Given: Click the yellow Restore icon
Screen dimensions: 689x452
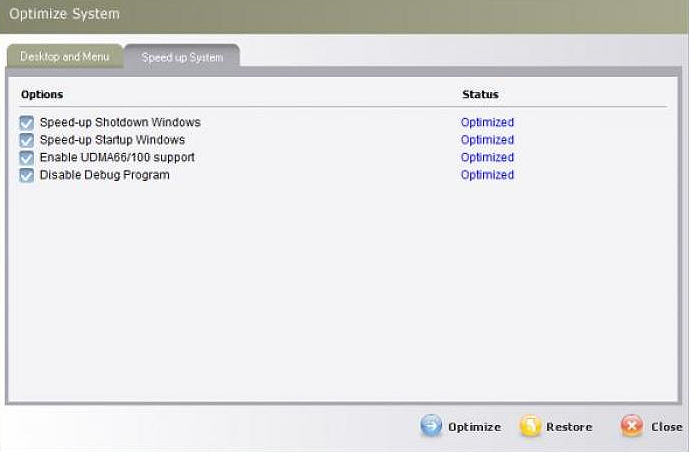Looking at the screenshot, I should [530, 426].
